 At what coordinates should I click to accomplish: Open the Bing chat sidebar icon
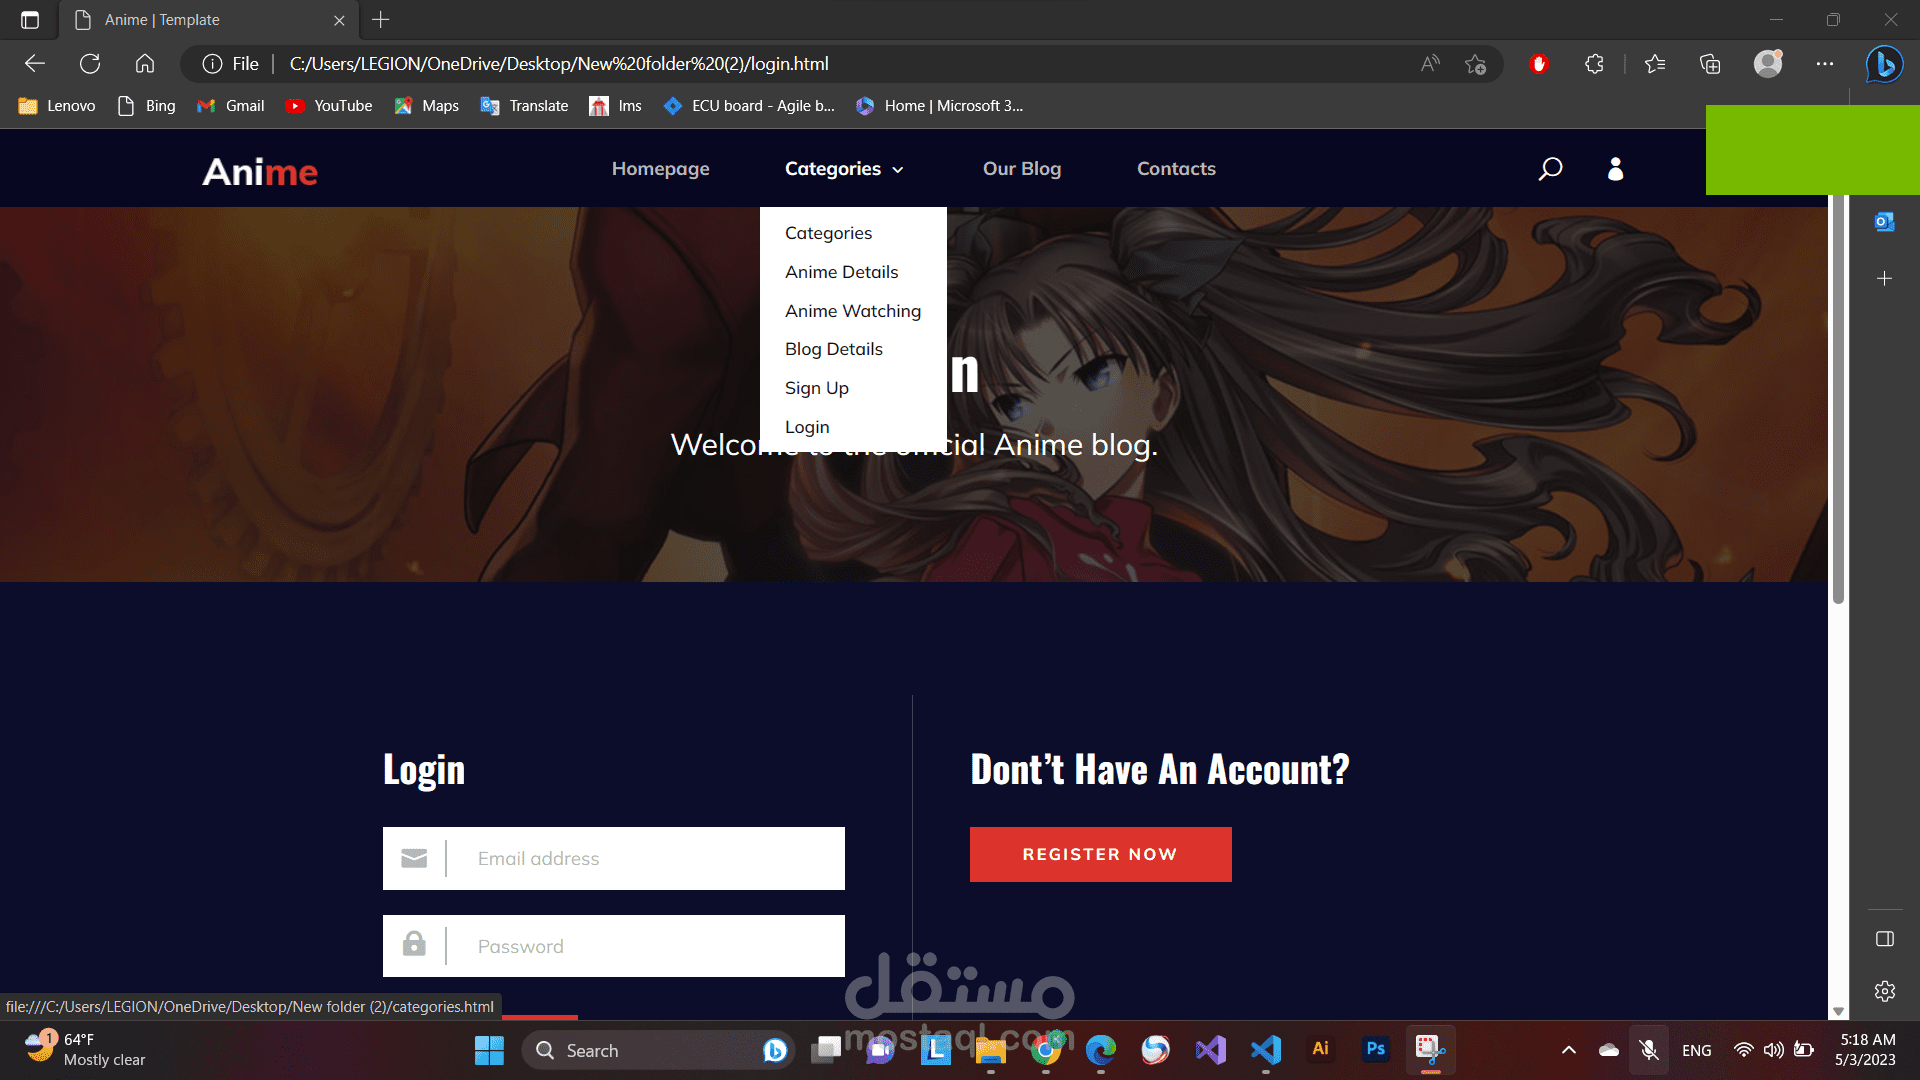(x=1884, y=64)
